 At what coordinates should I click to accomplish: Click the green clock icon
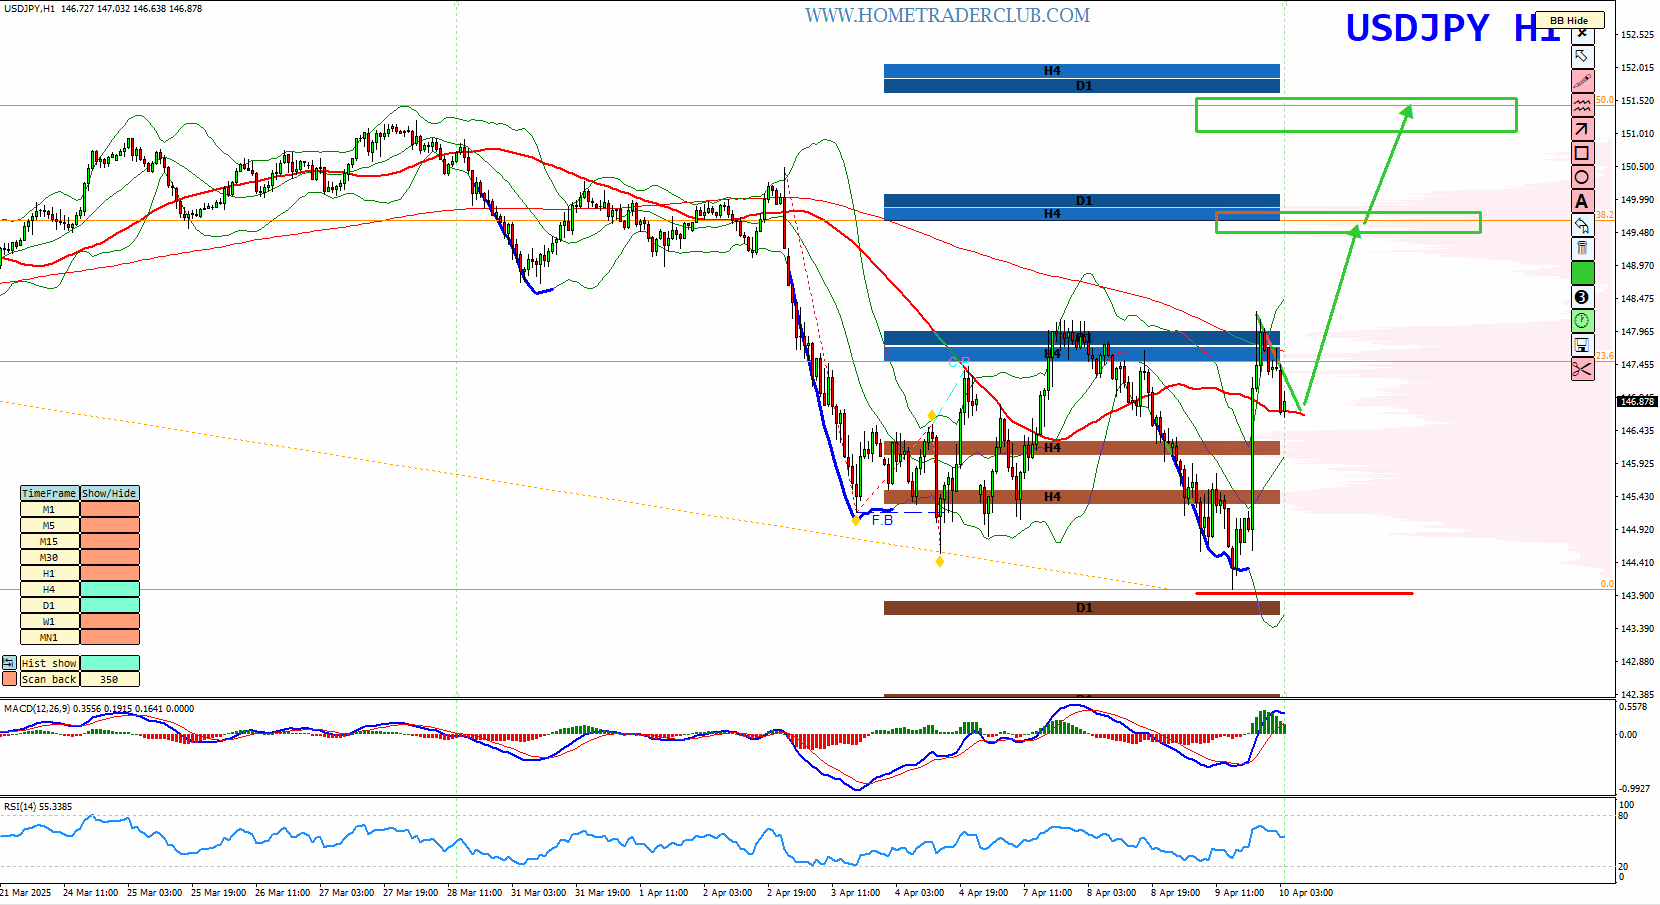pos(1582,321)
